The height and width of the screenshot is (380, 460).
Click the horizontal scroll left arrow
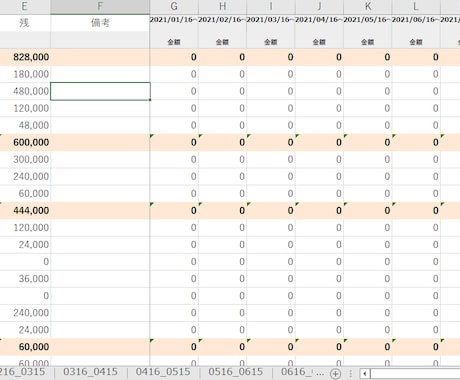(x=365, y=373)
